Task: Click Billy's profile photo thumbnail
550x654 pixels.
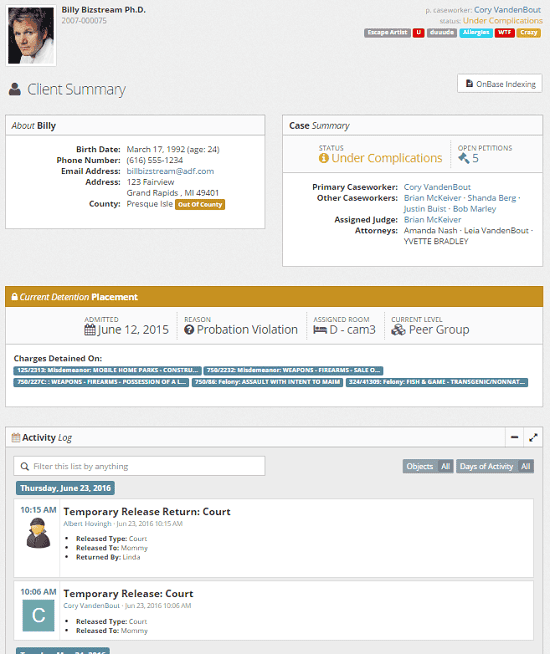Action: coord(31,35)
